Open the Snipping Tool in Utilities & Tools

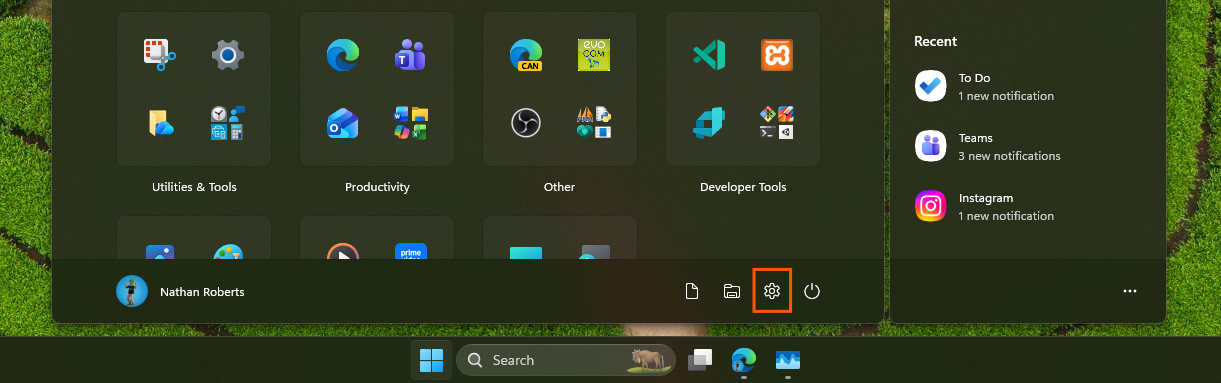tap(159, 54)
